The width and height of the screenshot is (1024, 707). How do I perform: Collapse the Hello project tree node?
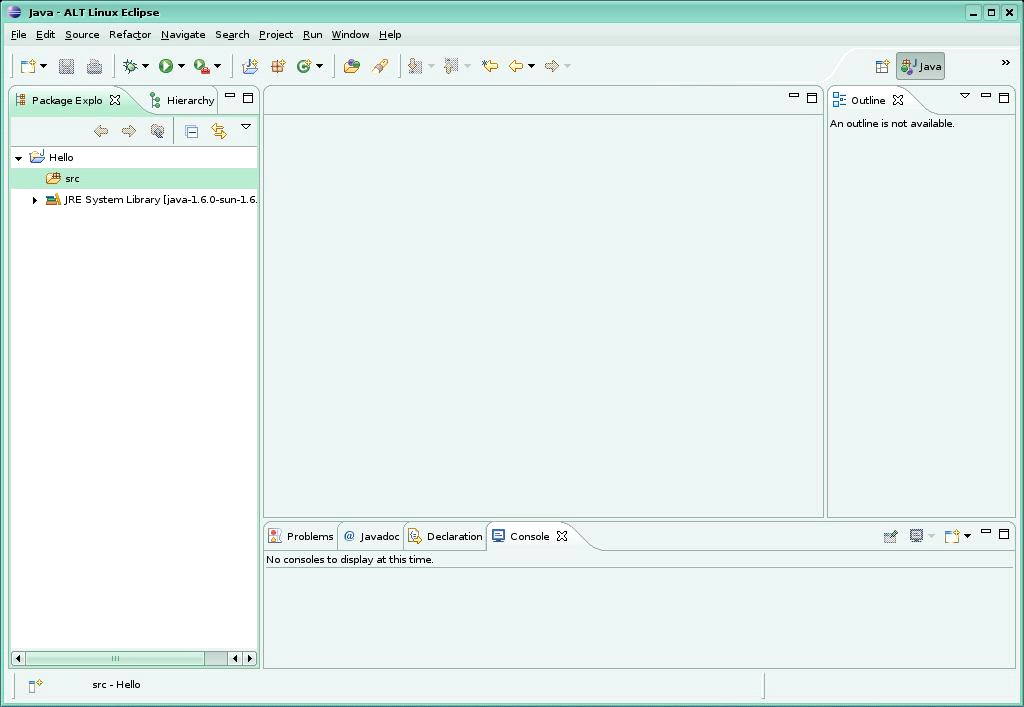19,158
